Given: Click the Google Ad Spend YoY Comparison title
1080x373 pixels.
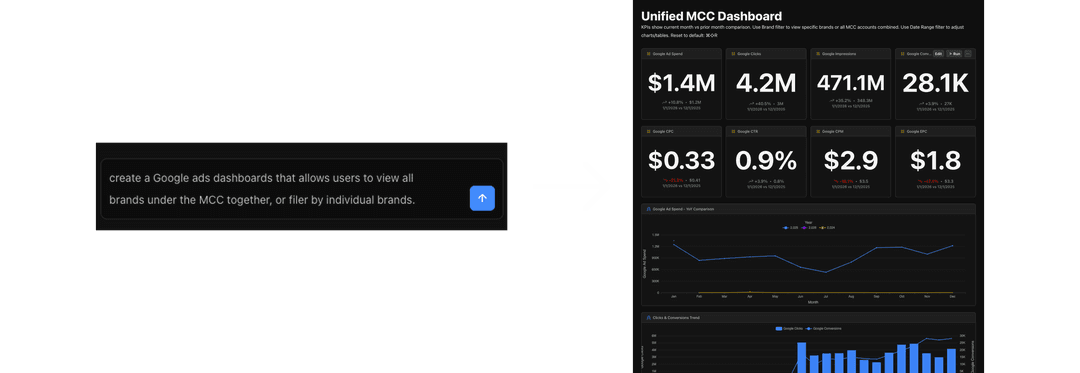Looking at the screenshot, I should point(683,209).
